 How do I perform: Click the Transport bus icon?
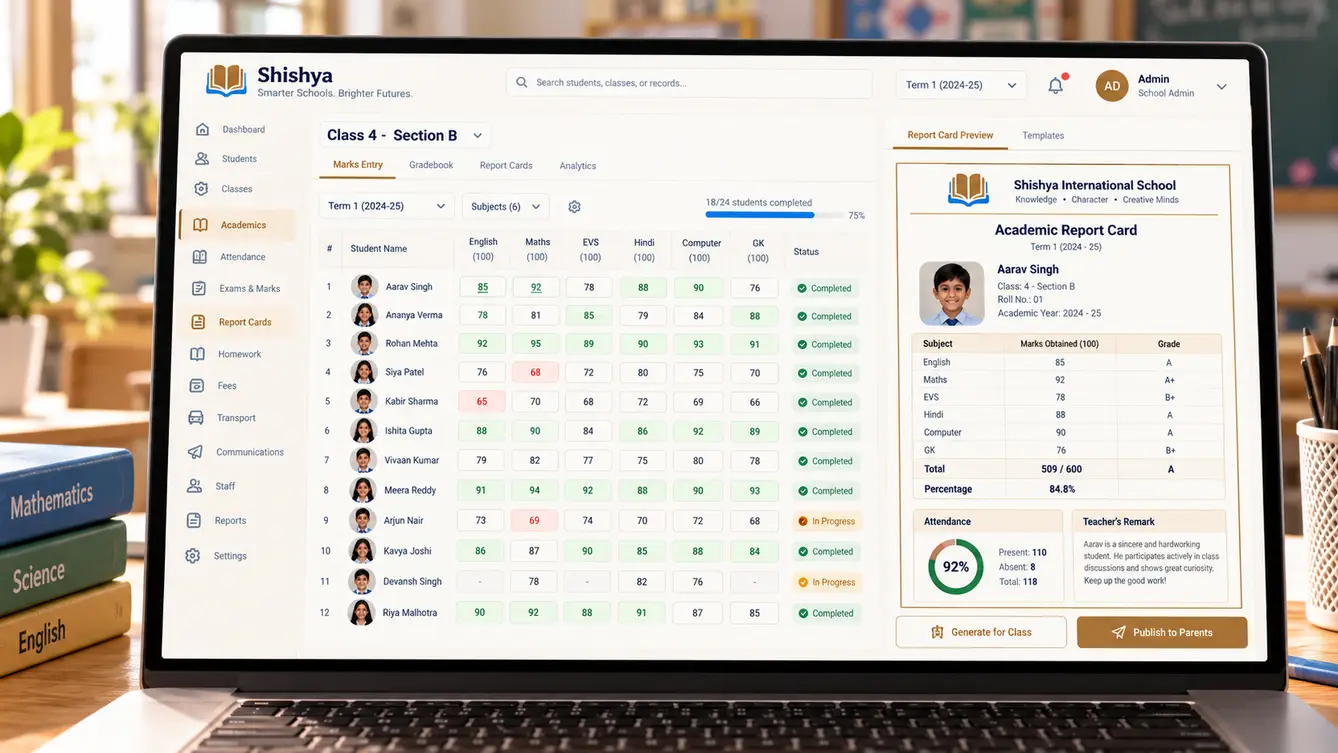[196, 418]
